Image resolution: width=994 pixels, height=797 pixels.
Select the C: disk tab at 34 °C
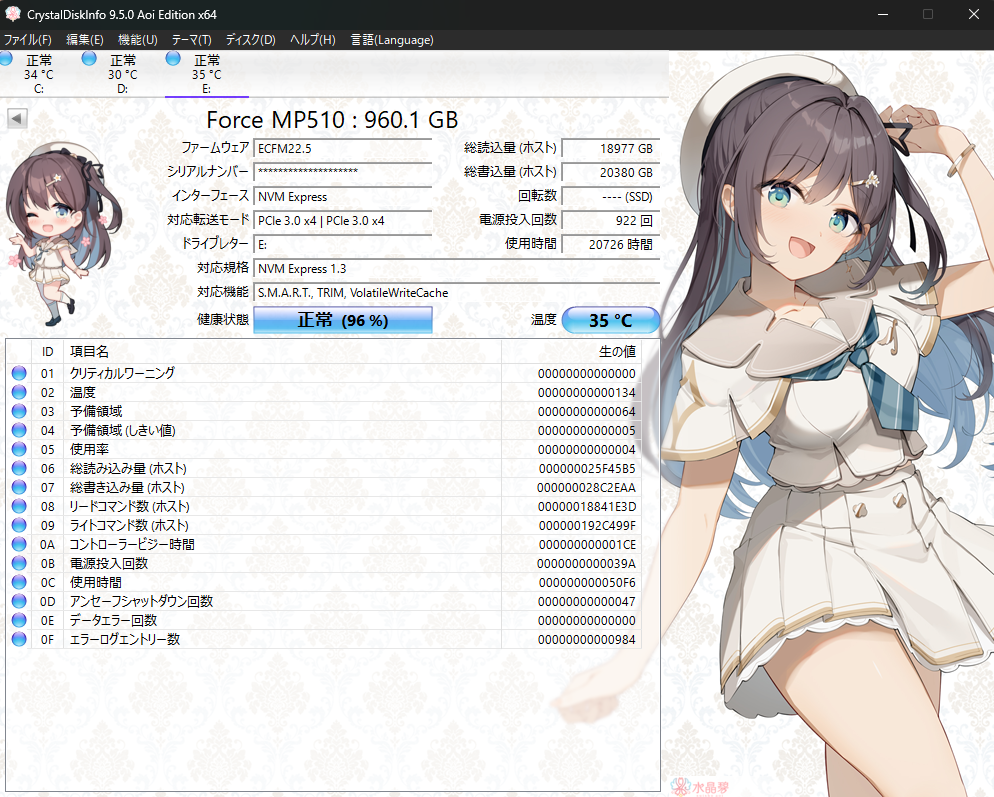[39, 74]
